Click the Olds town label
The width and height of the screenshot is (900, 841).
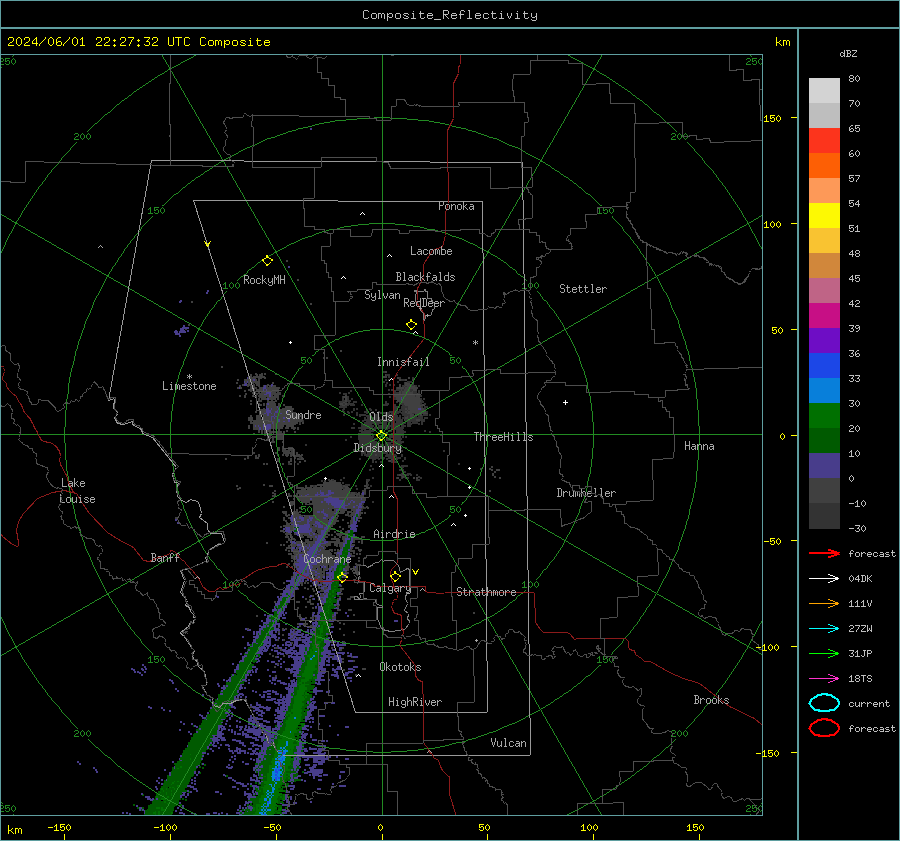[x=381, y=417]
